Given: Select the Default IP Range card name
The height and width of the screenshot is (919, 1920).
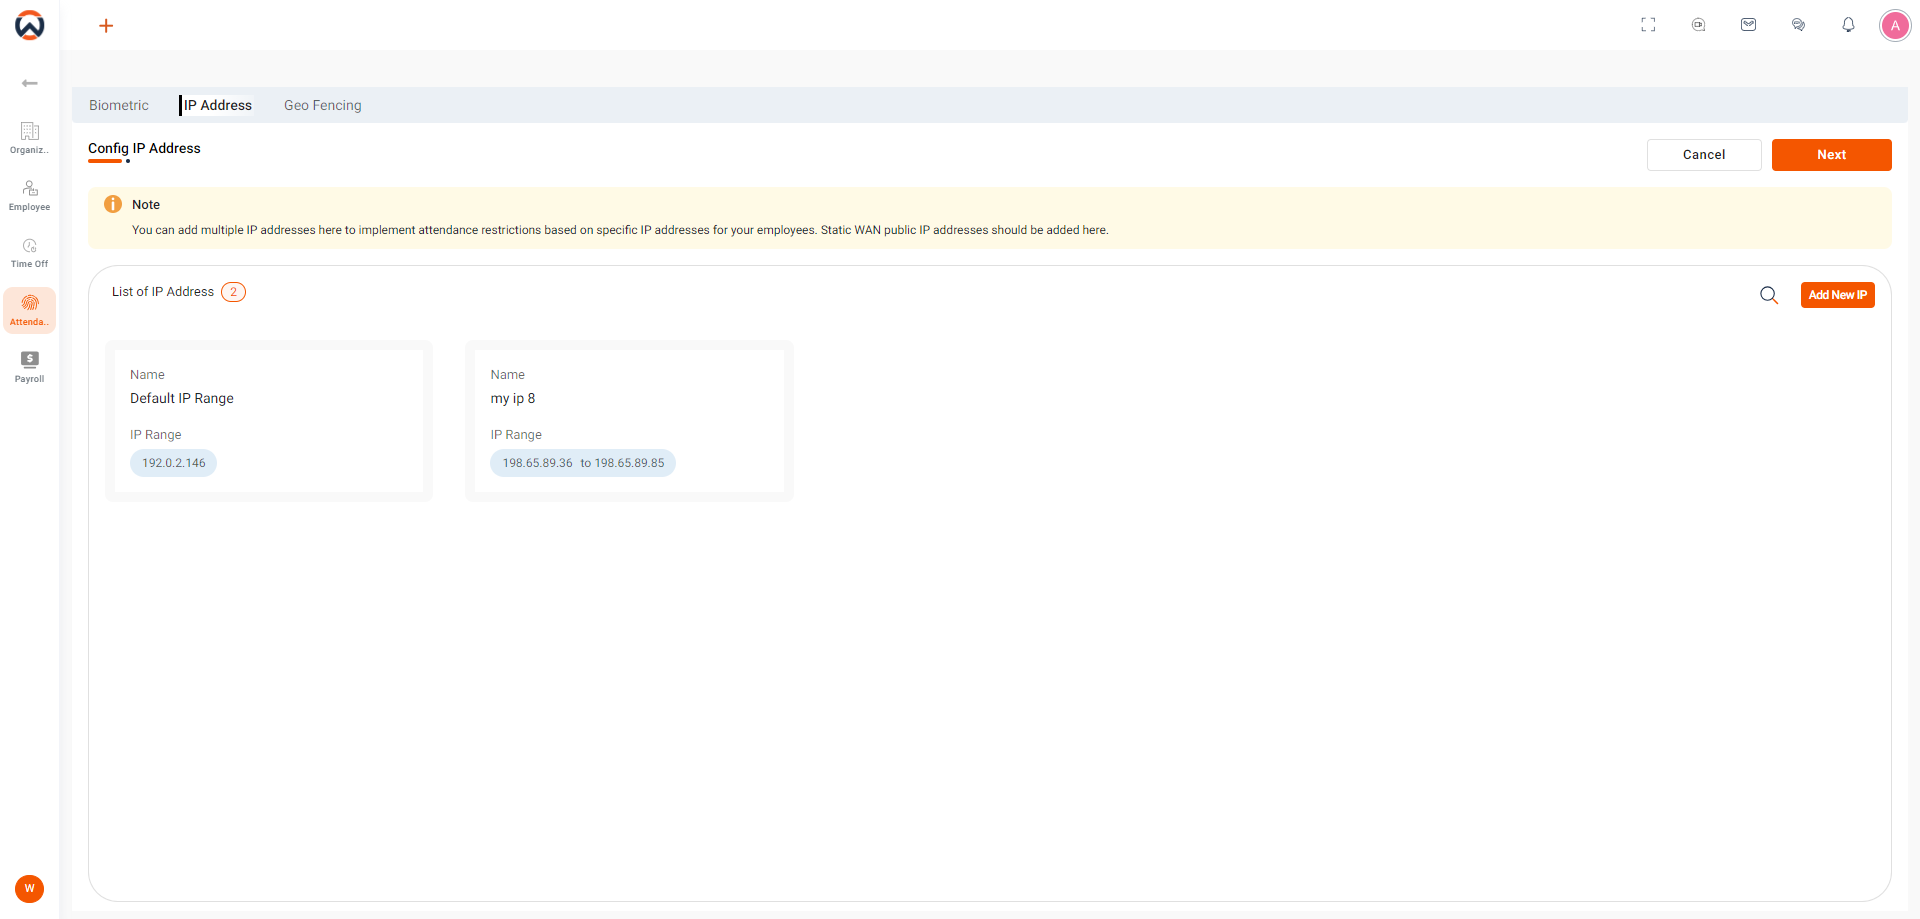Looking at the screenshot, I should [x=182, y=398].
